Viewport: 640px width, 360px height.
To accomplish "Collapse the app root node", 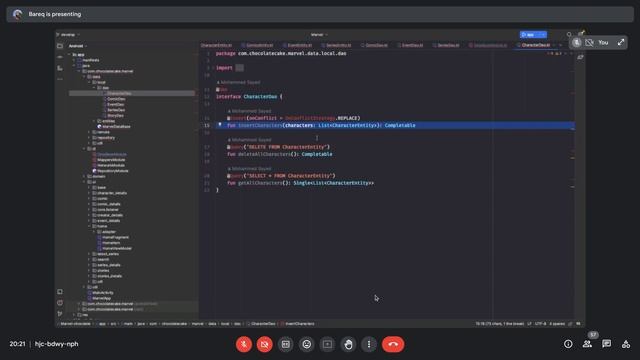I will pos(69,54).
